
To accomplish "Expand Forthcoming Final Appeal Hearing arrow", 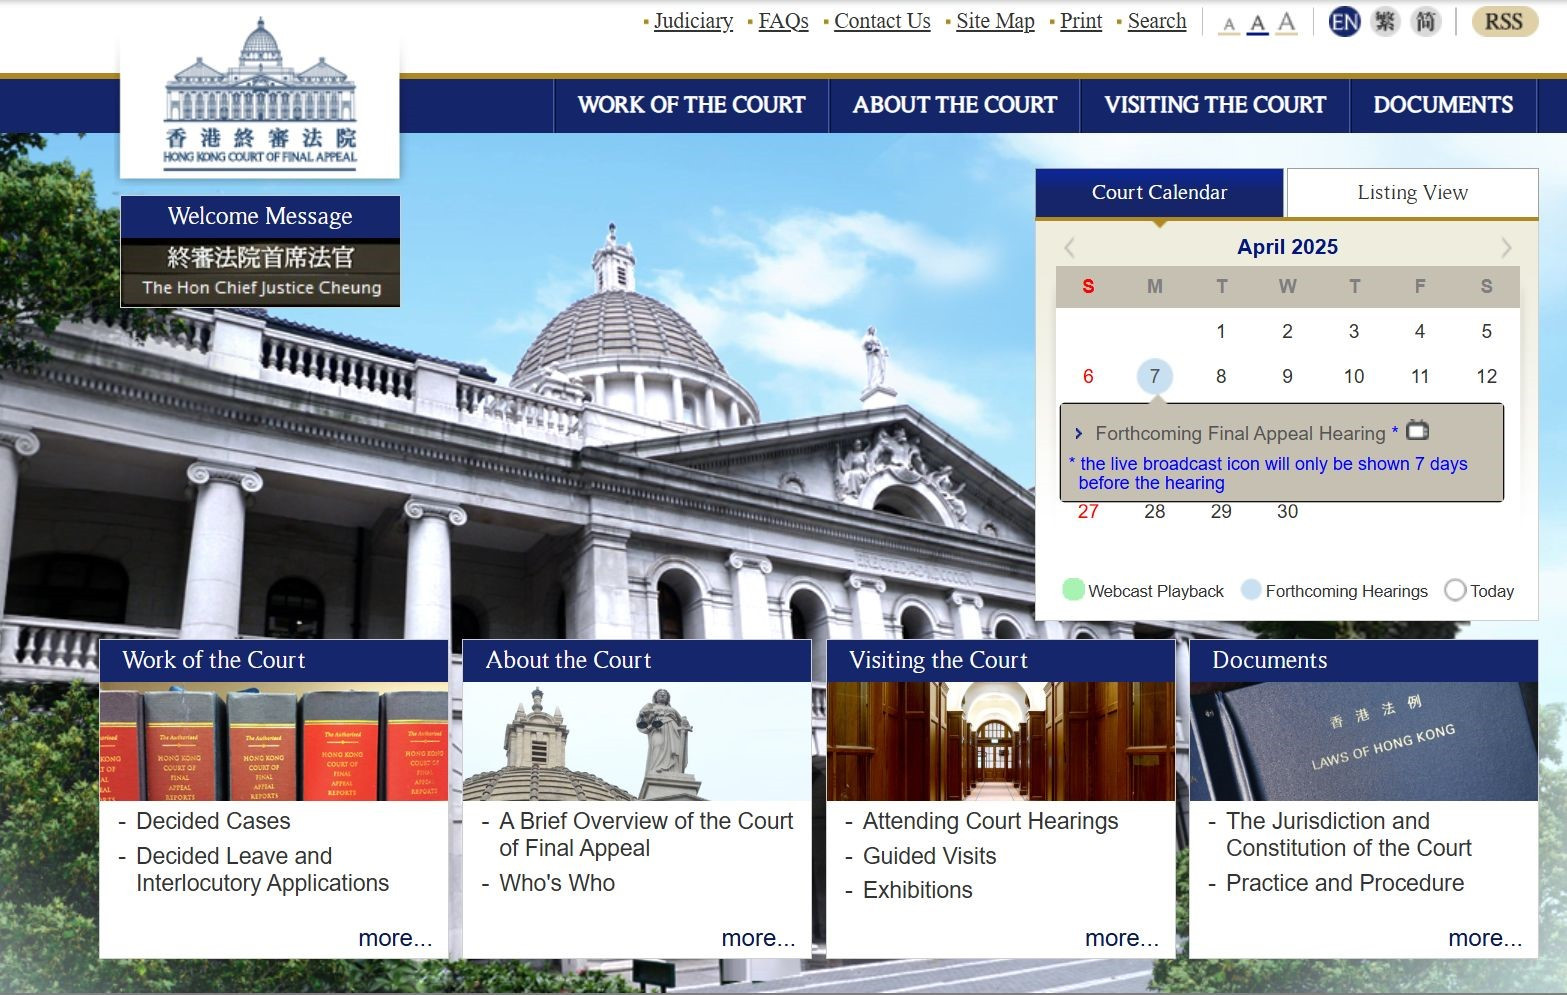I will 1079,433.
